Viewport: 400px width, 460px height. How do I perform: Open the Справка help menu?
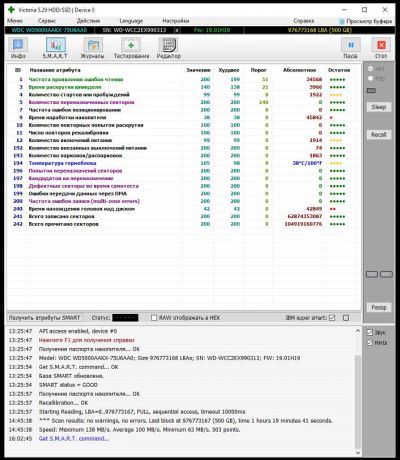304,21
